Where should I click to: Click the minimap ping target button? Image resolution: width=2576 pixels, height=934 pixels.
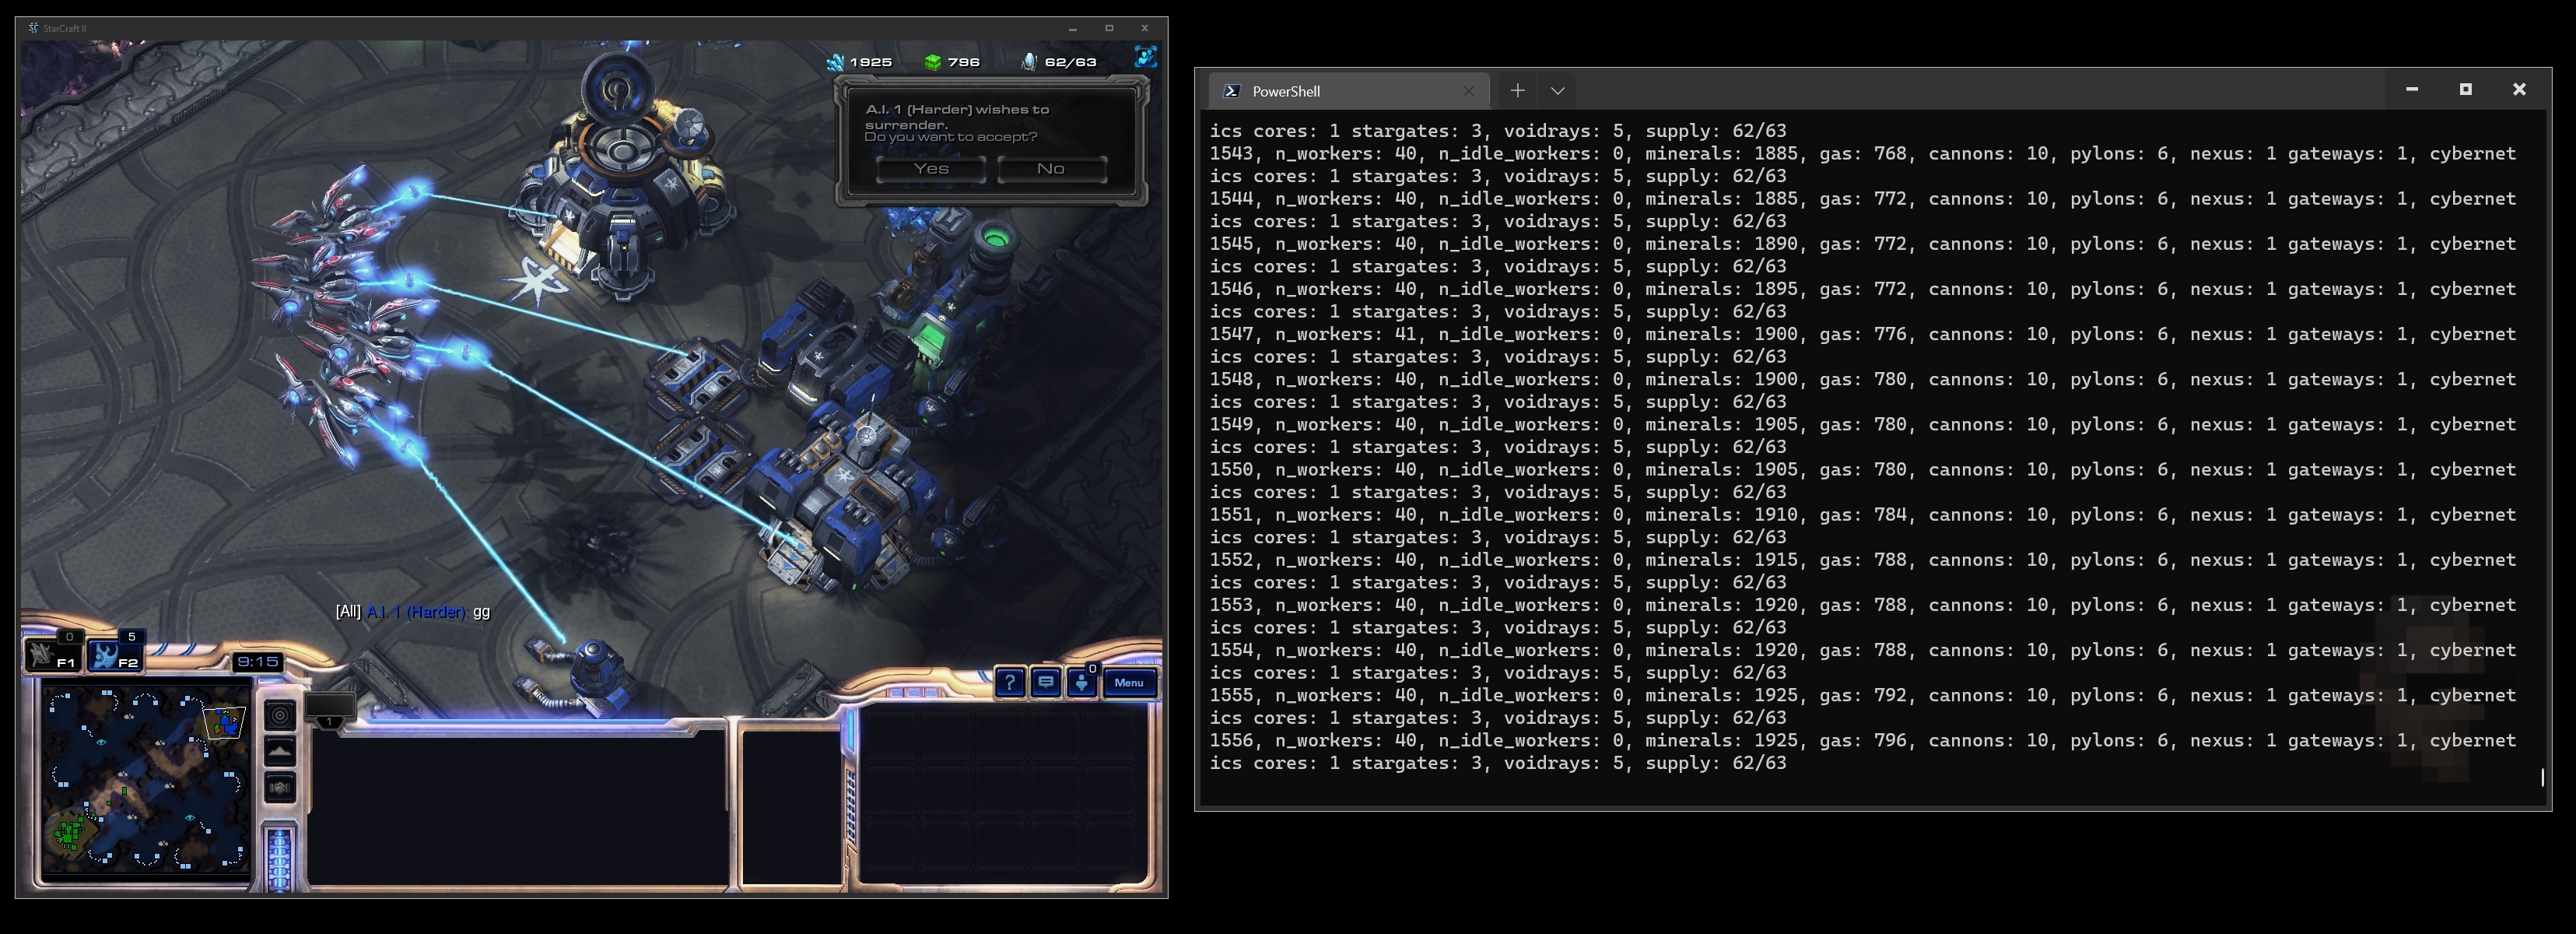(280, 715)
